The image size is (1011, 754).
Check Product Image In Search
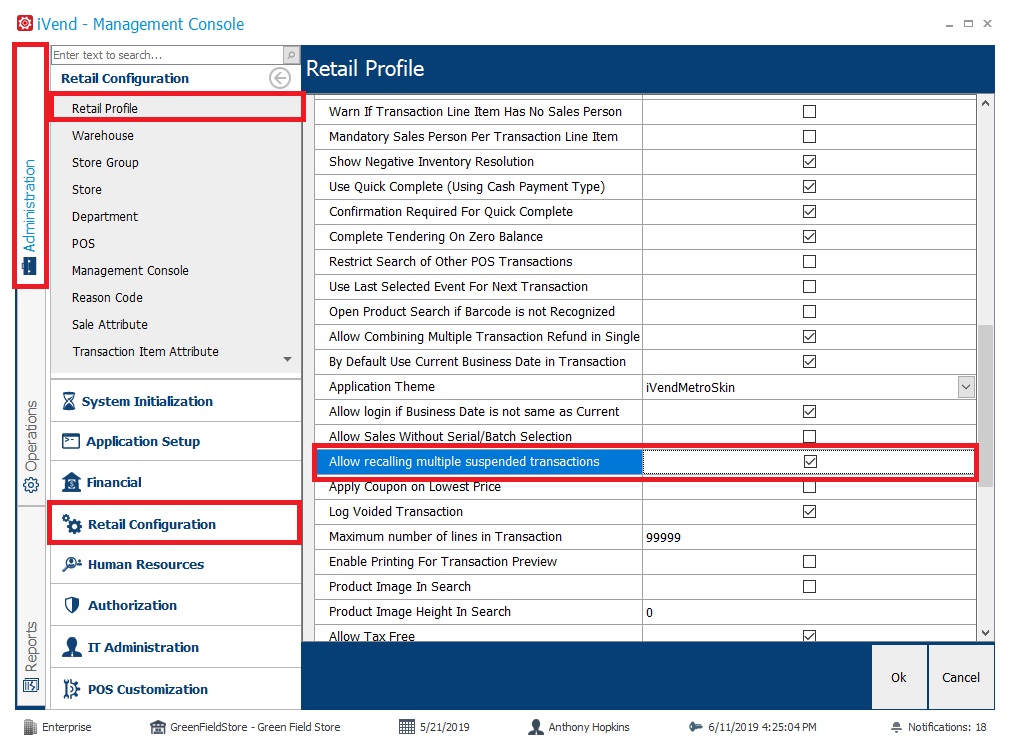(809, 586)
